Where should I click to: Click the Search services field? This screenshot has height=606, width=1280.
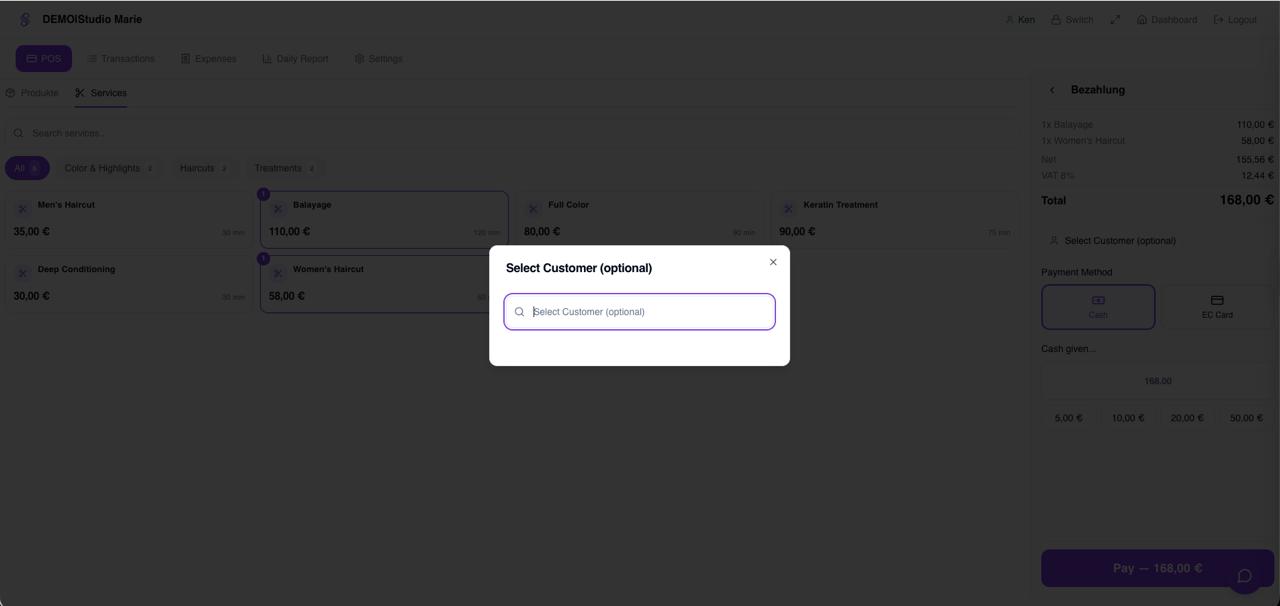pyautogui.click(x=510, y=133)
